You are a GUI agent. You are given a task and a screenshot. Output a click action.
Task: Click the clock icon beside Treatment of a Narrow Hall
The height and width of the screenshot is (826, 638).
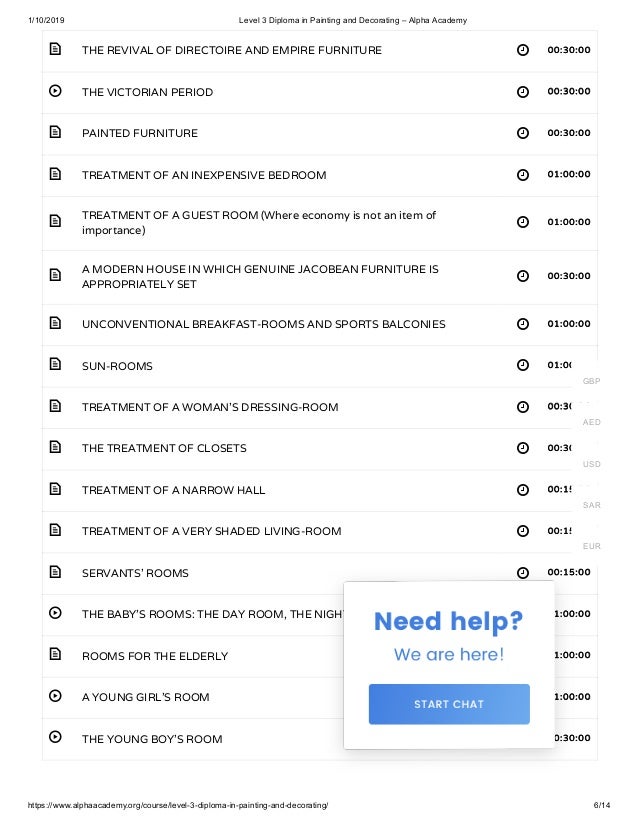tap(523, 490)
